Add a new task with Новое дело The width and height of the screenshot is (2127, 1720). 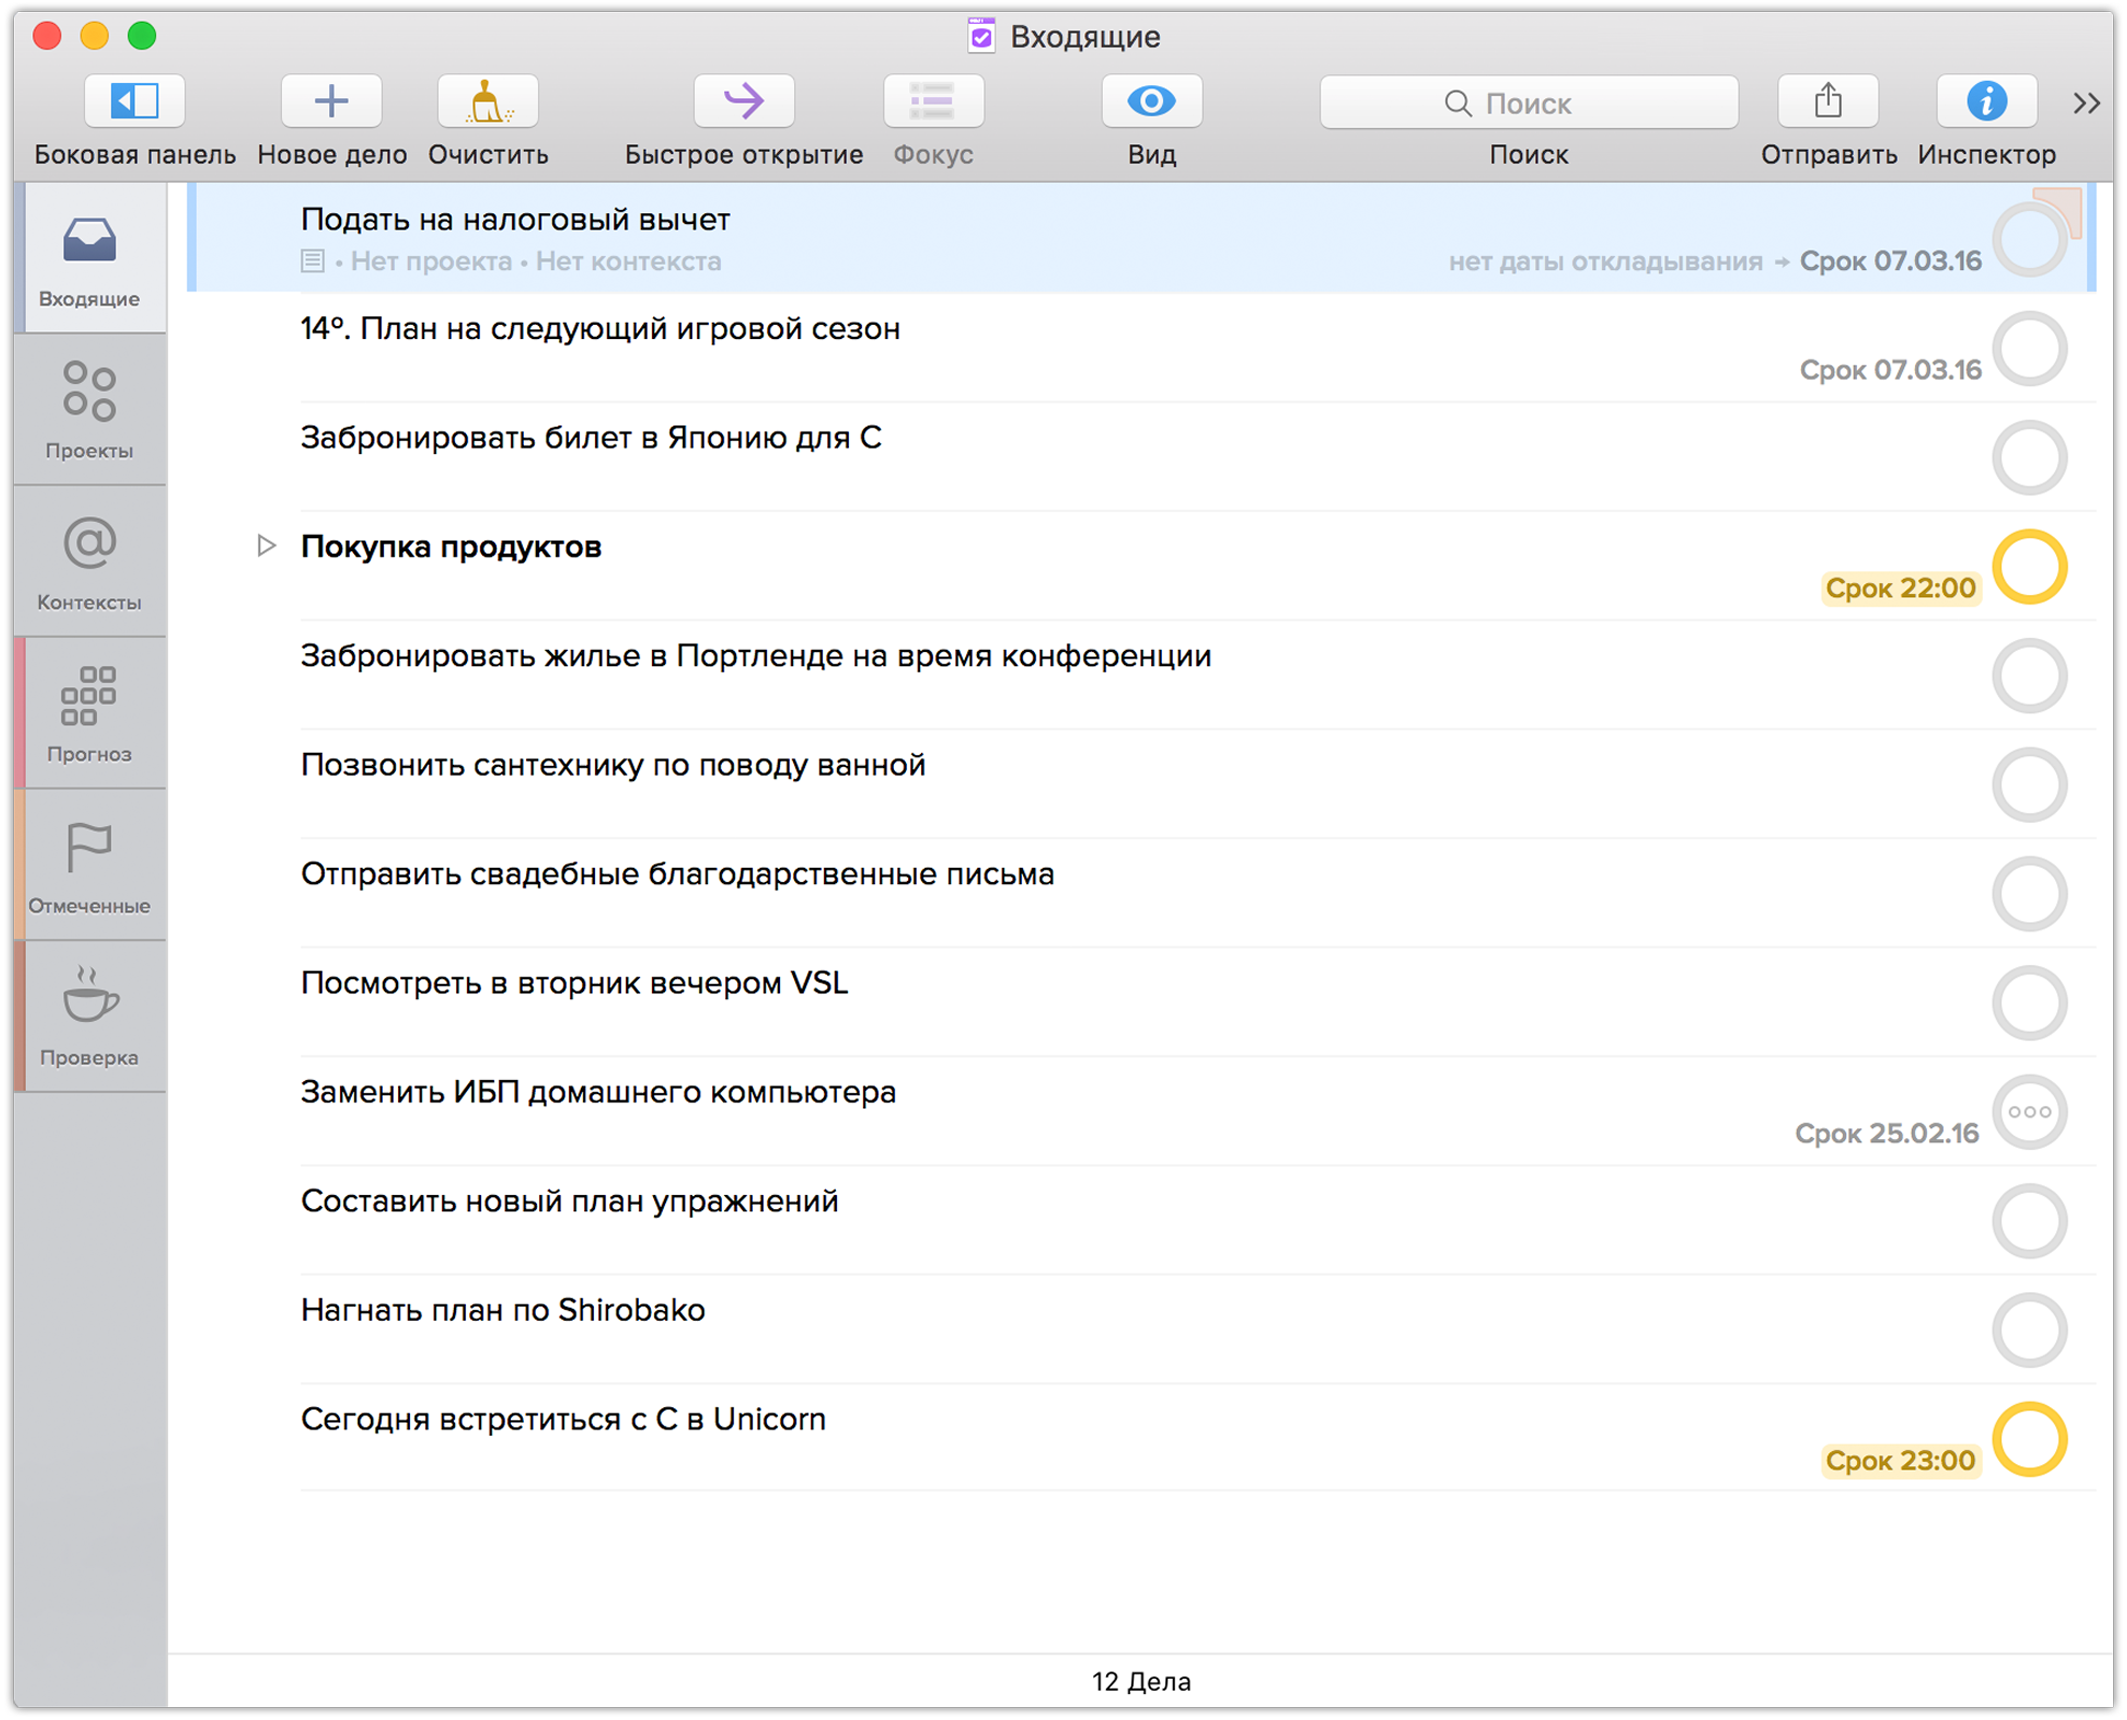(331, 101)
